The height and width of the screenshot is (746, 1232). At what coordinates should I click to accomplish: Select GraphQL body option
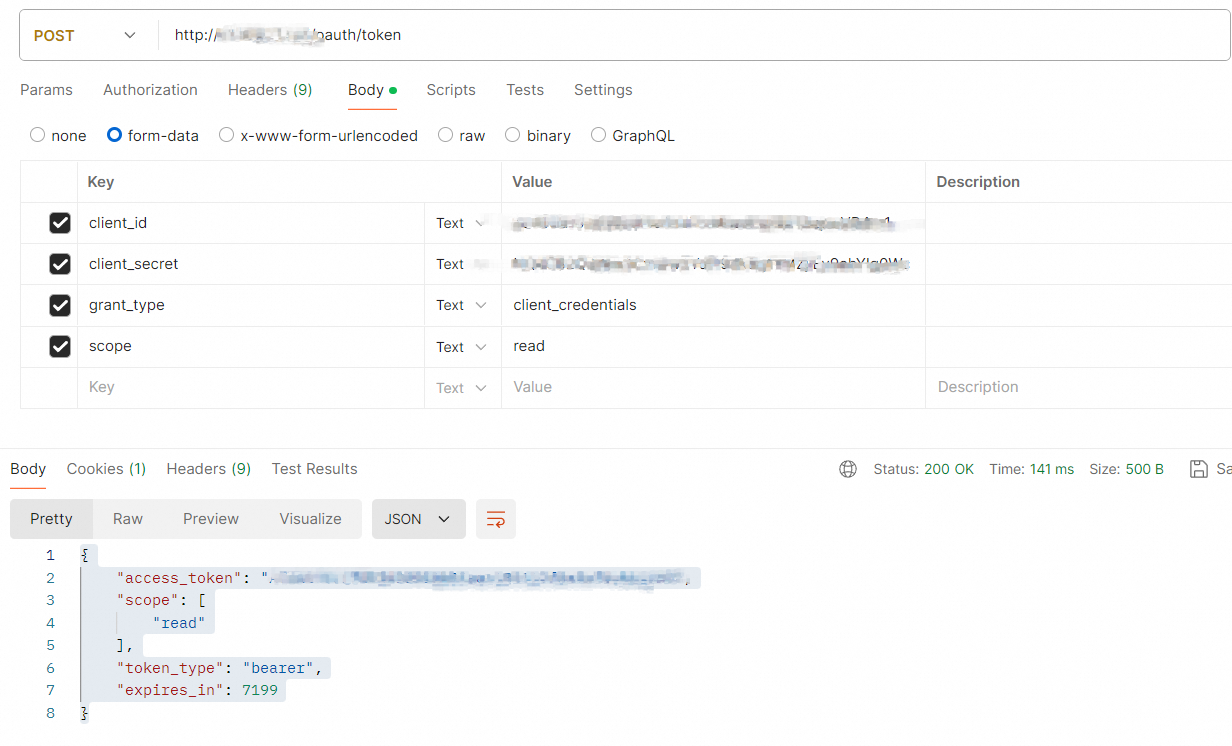click(599, 135)
